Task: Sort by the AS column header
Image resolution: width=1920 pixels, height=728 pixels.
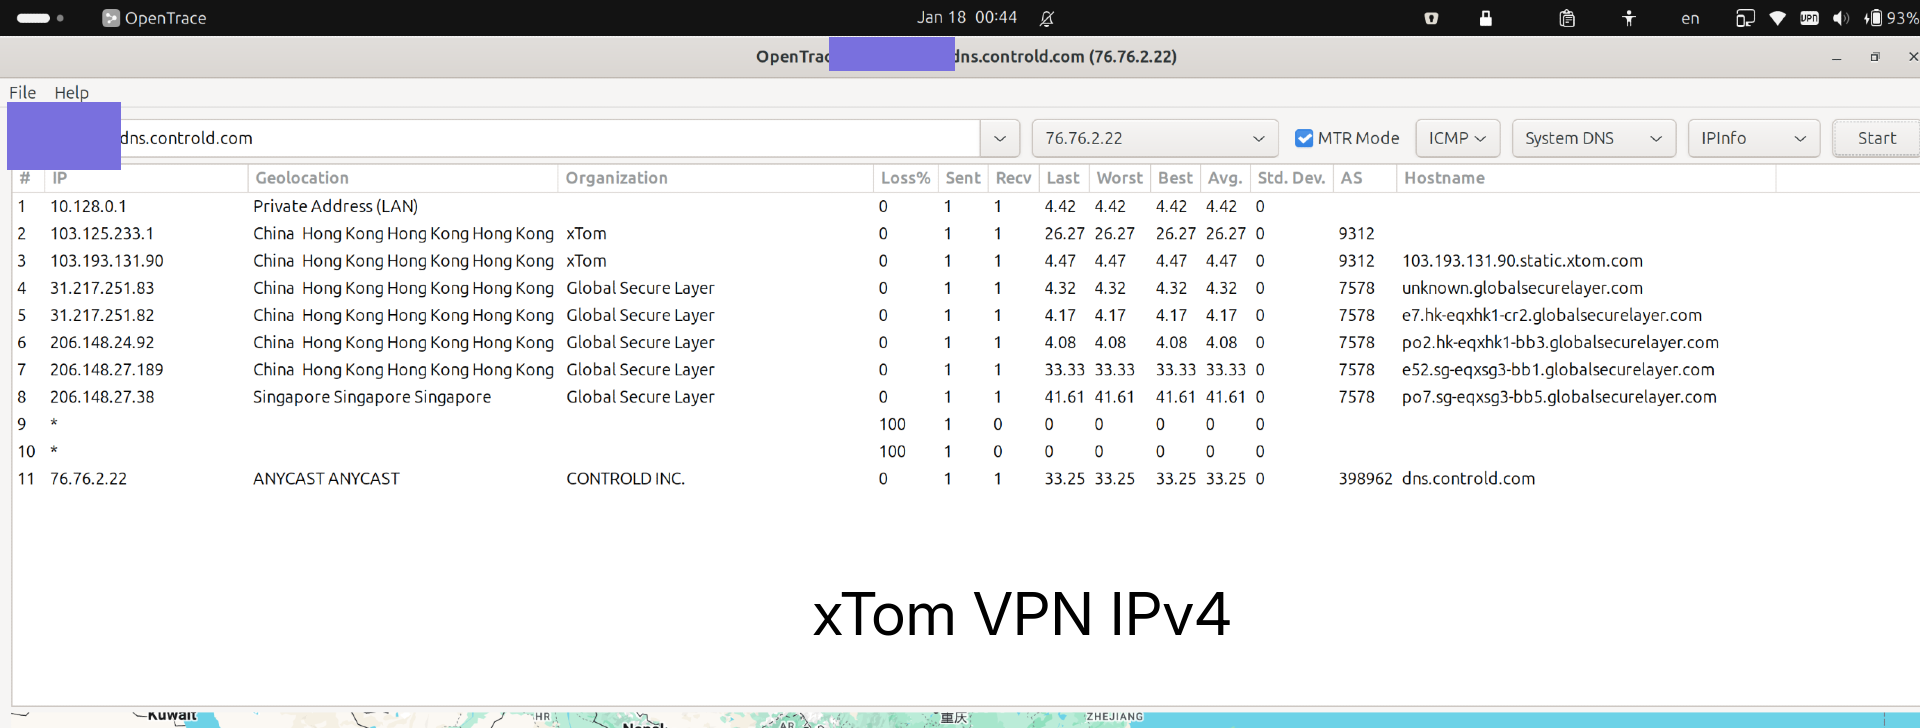Action: (1364, 178)
